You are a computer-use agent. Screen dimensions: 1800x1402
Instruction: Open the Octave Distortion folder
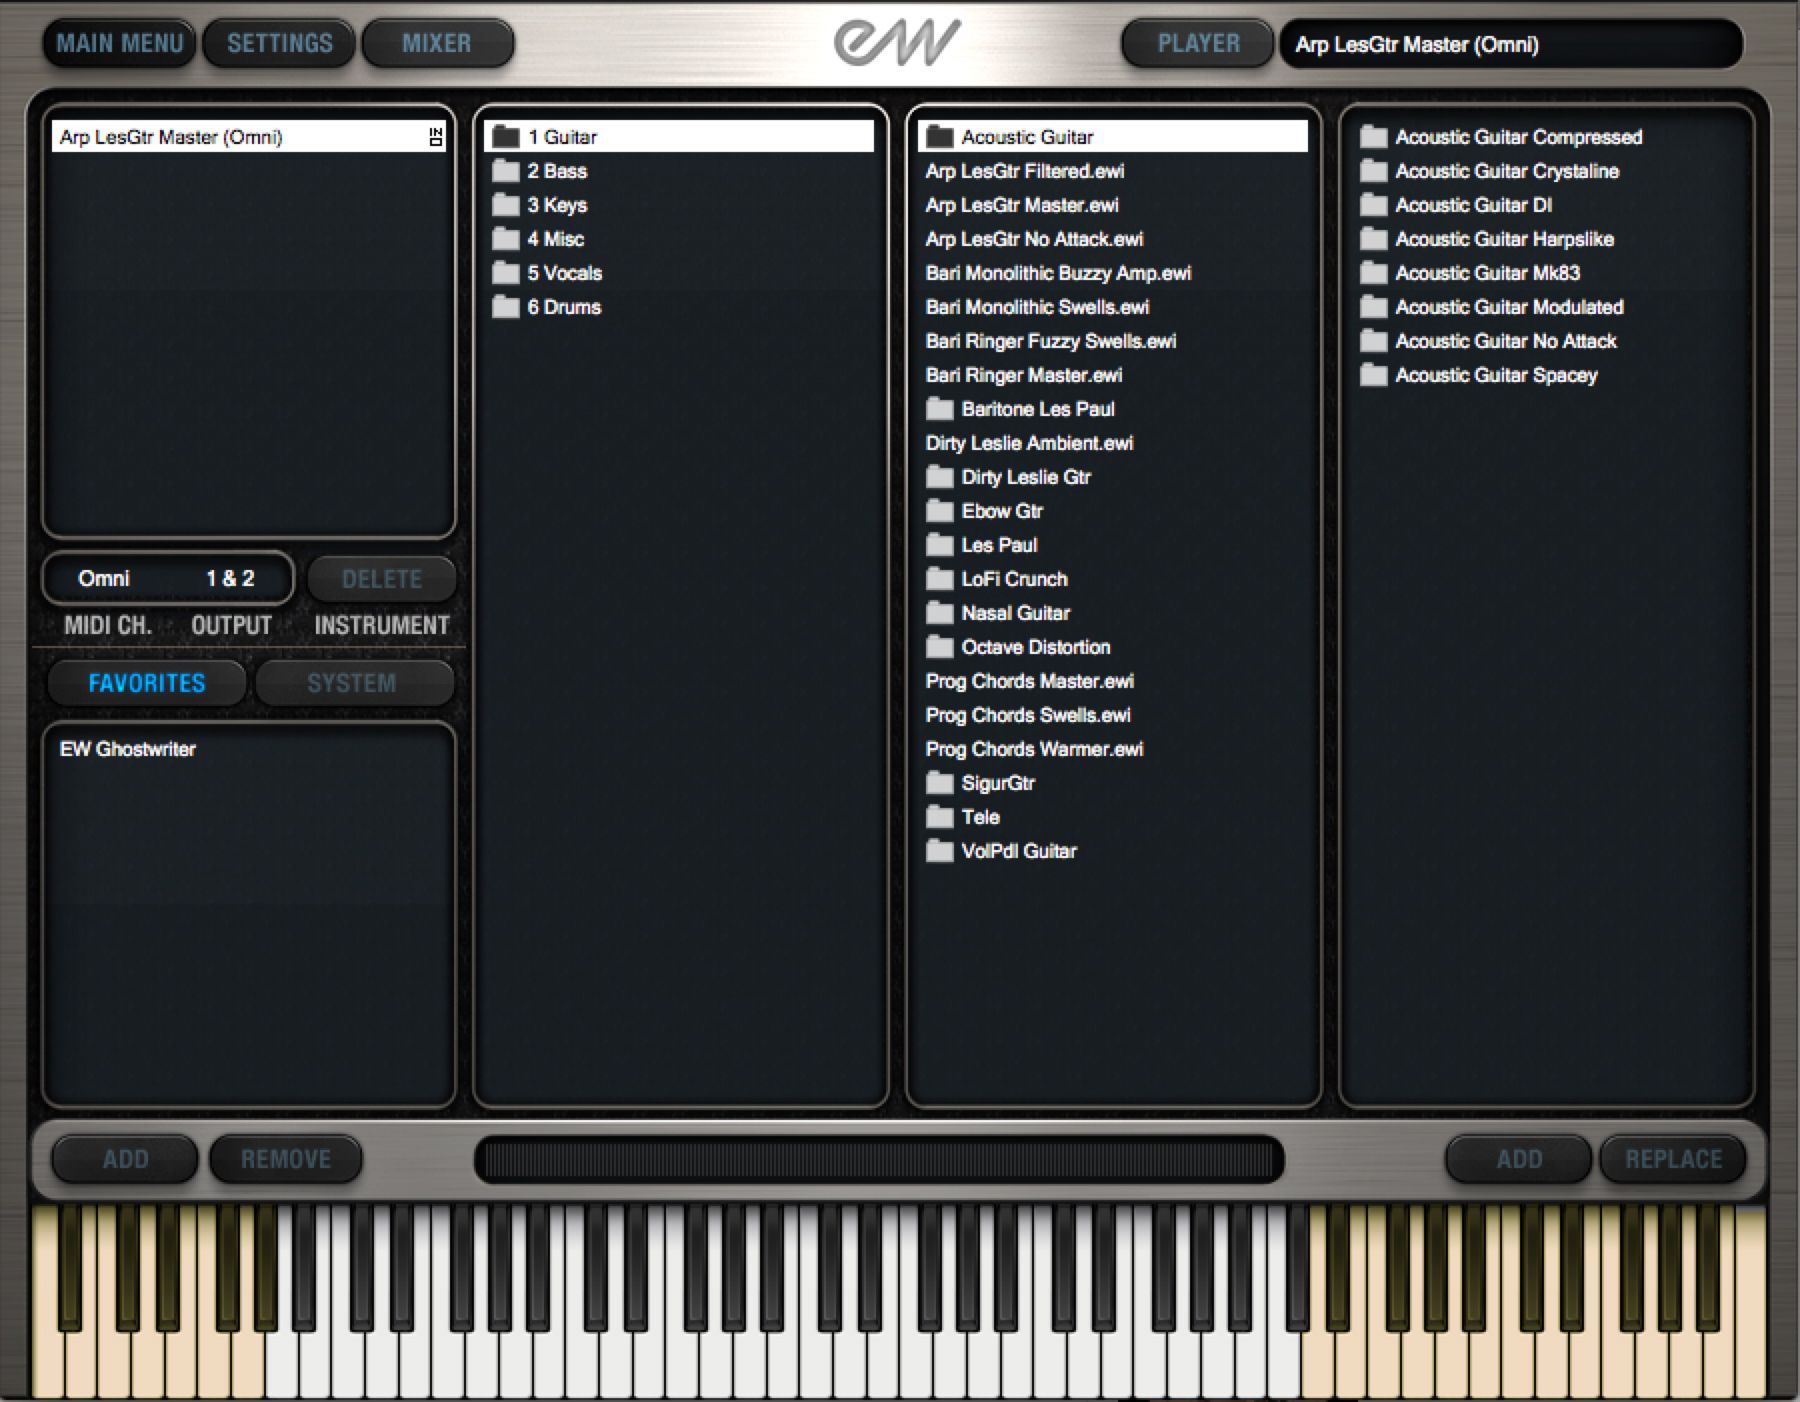tap(1018, 647)
